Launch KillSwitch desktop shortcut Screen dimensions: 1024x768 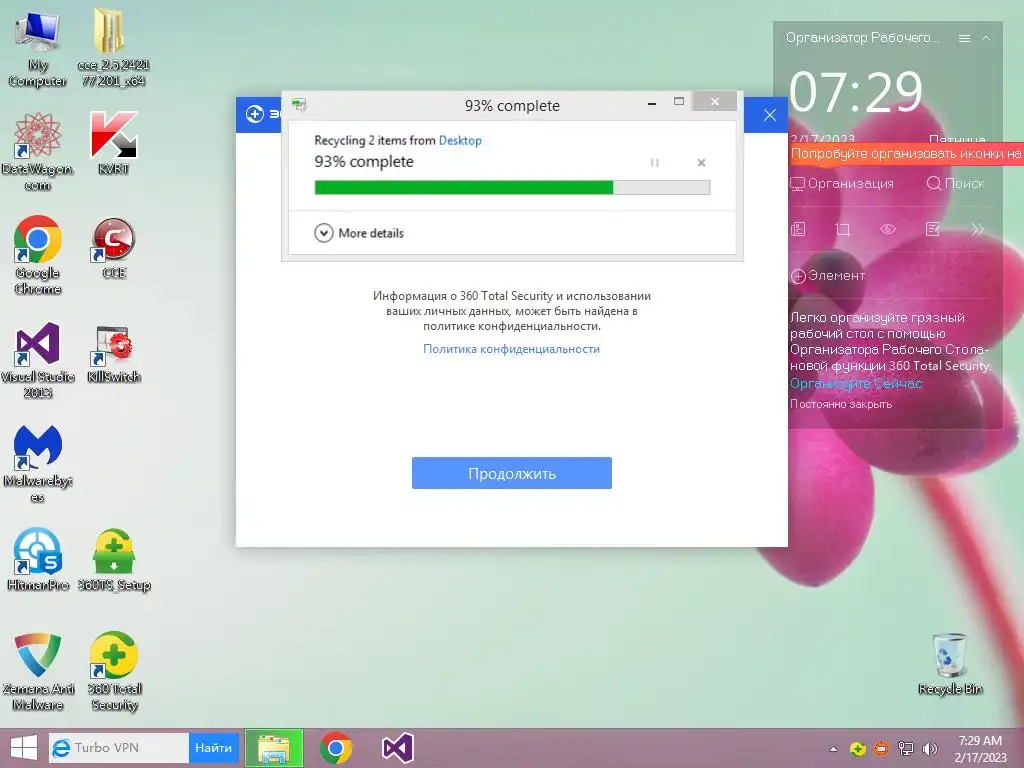tap(114, 353)
